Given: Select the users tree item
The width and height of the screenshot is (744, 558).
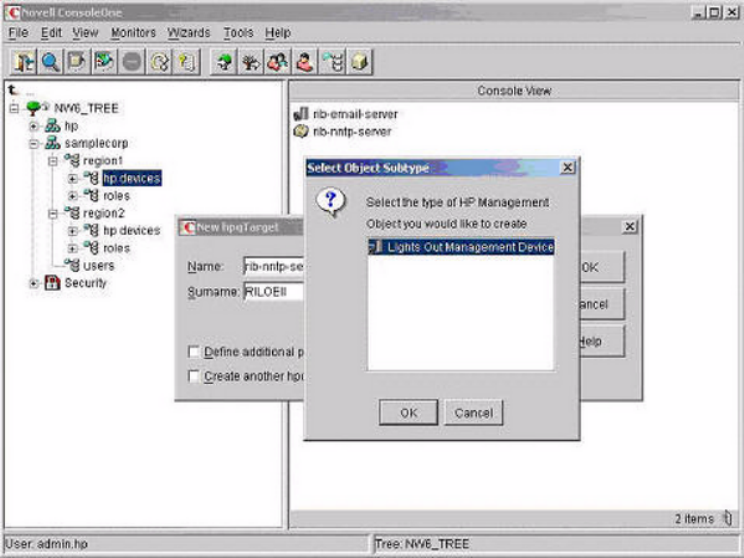Looking at the screenshot, I should coord(99,265).
